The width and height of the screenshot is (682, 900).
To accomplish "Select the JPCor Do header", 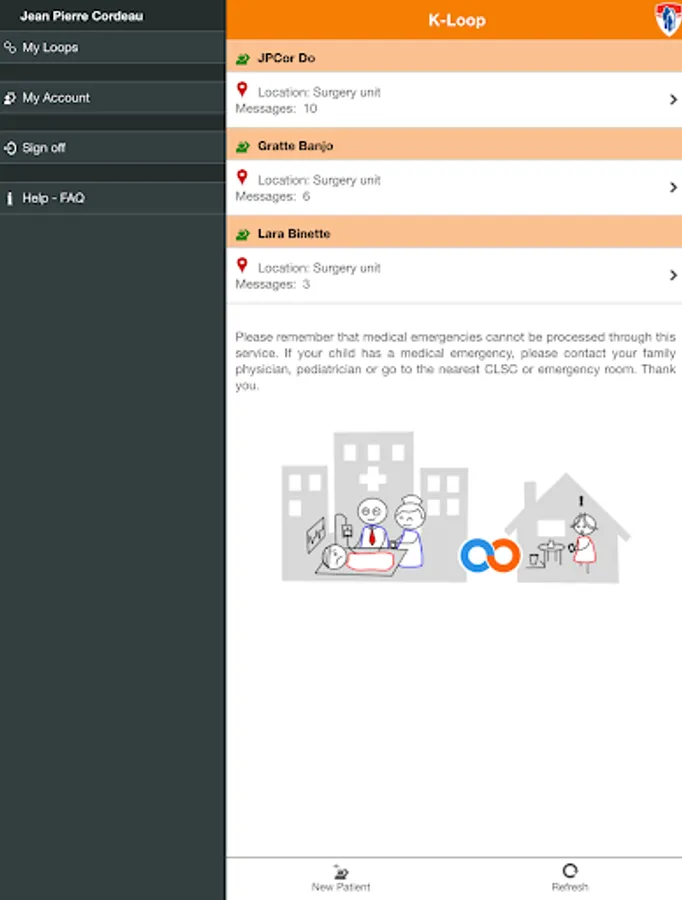I will point(454,58).
